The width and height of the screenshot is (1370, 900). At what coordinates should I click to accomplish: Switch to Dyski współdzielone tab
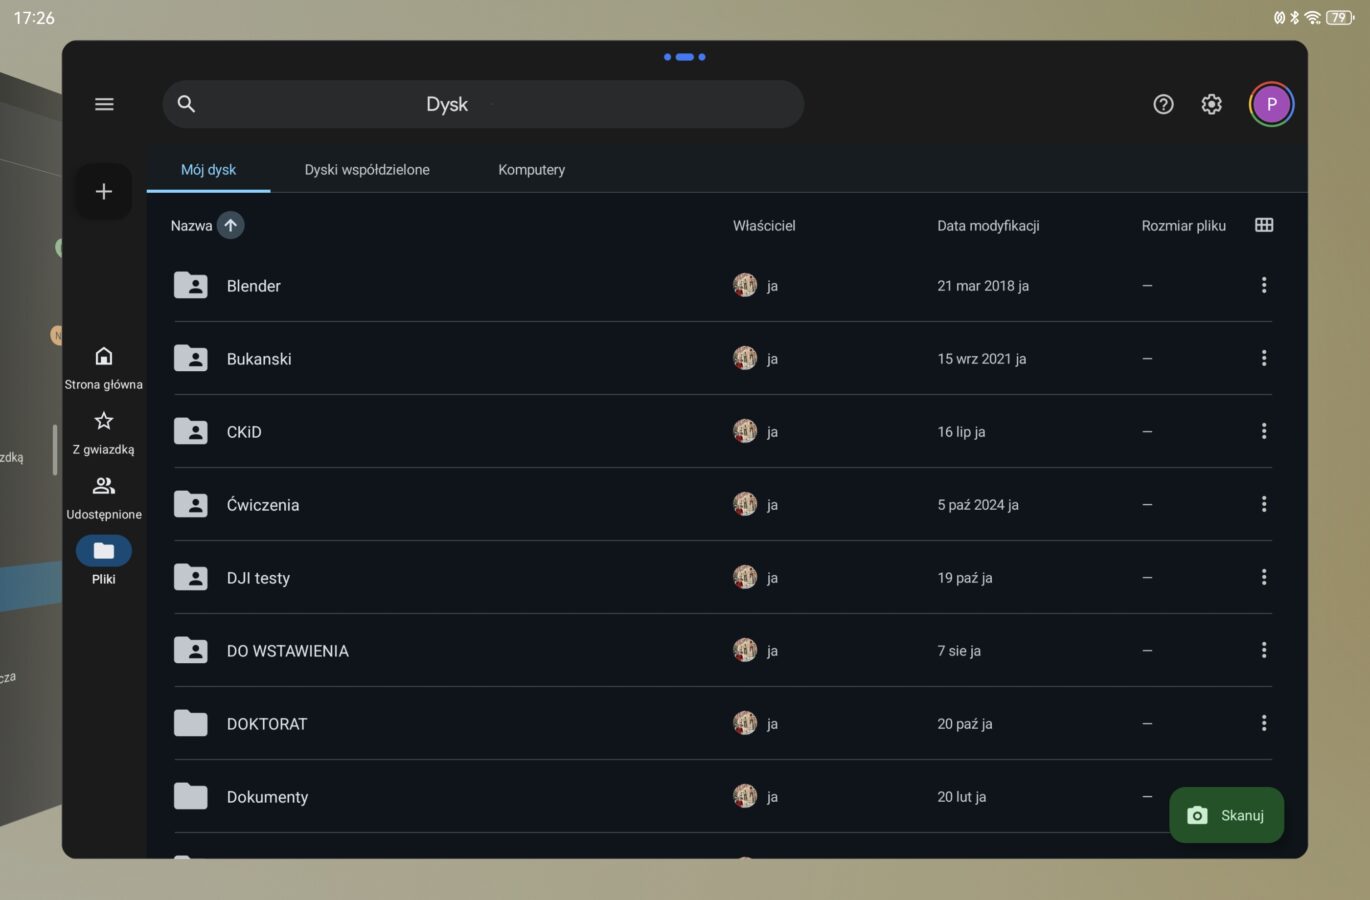(x=367, y=169)
